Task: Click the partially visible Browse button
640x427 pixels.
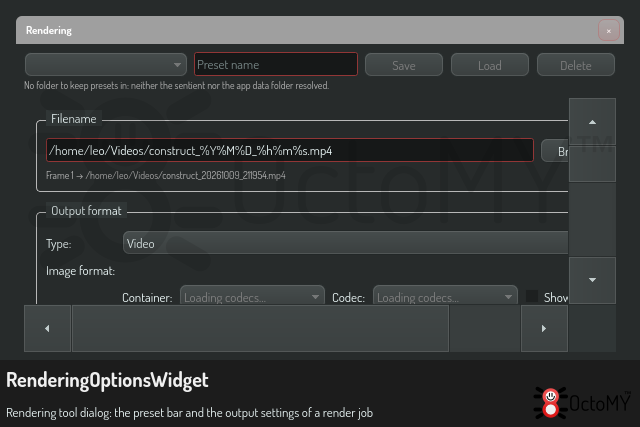Action: click(555, 151)
